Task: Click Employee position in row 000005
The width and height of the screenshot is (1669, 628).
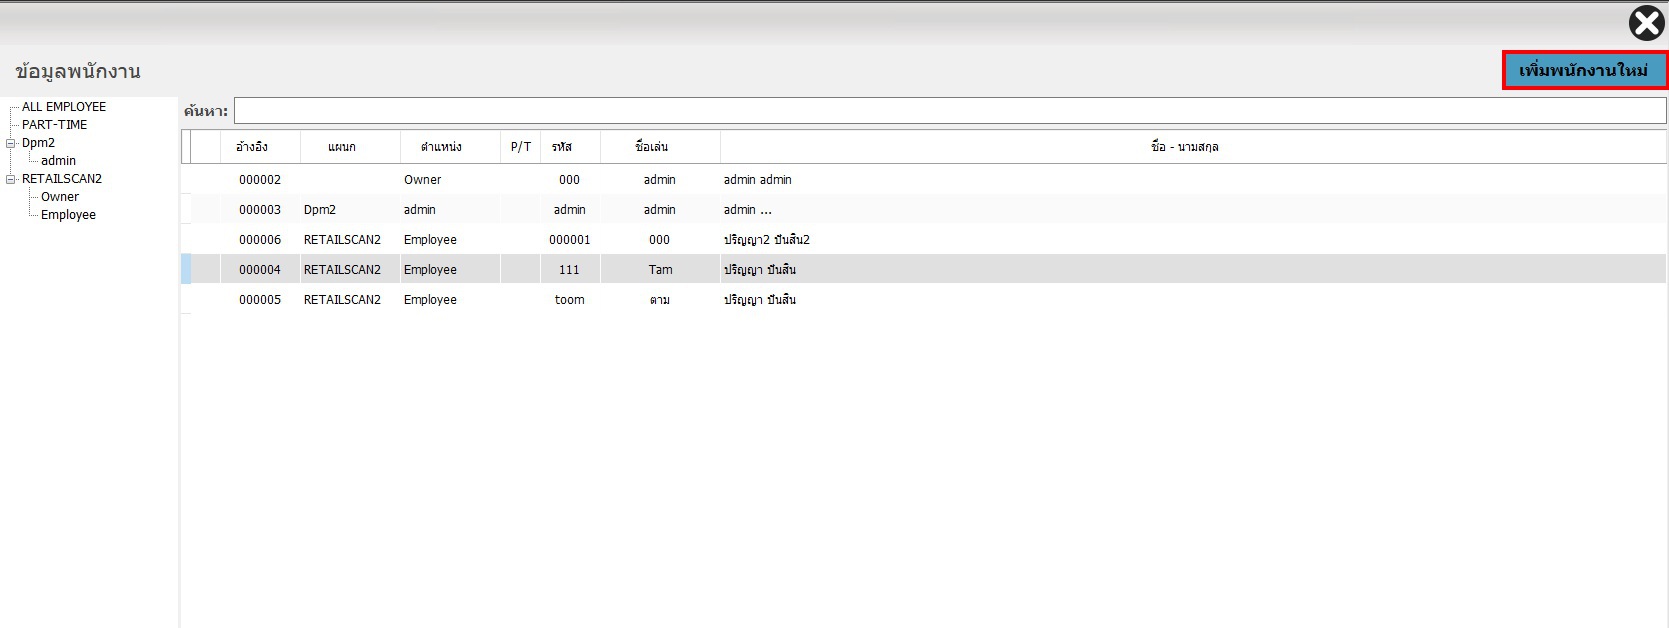Action: click(x=450, y=300)
